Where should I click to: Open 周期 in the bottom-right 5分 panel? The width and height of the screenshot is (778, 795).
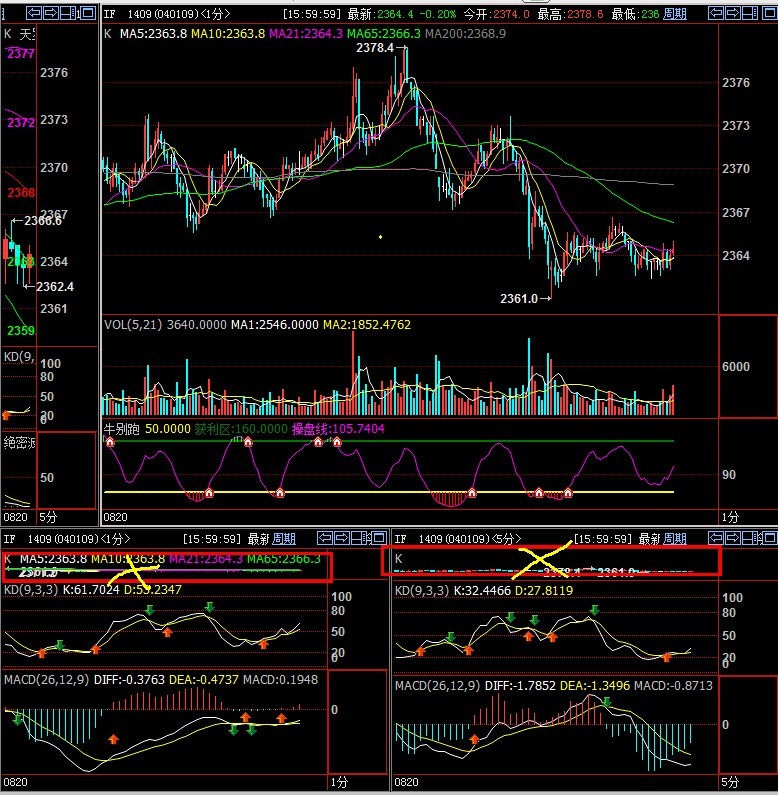click(674, 538)
